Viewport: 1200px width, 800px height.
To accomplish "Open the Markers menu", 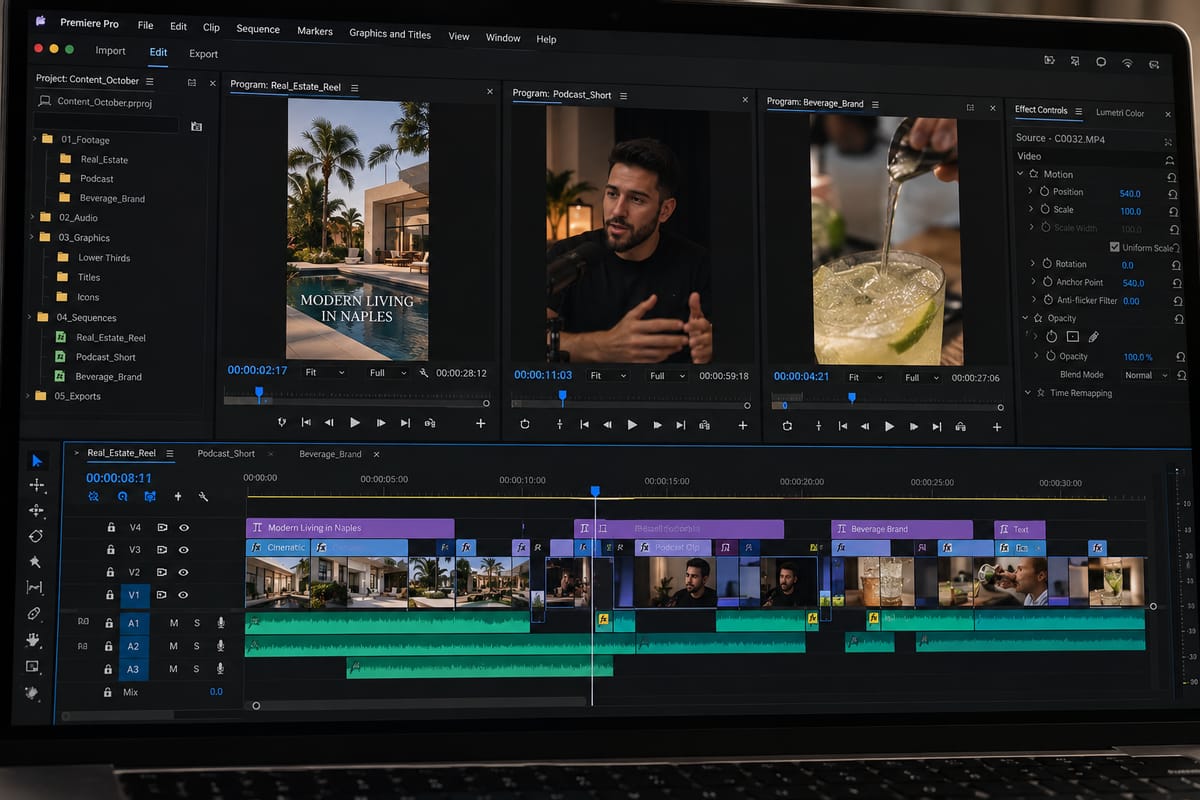I will click(315, 31).
